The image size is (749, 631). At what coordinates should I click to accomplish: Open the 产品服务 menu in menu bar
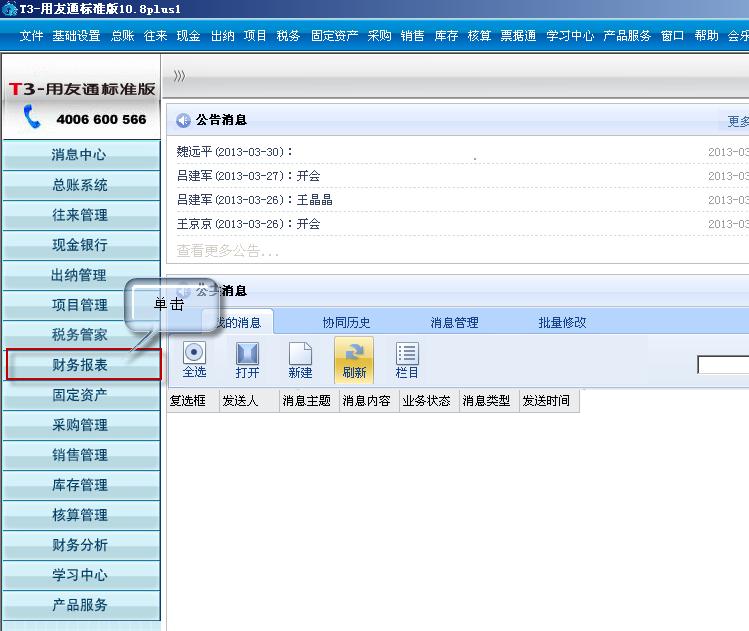[627, 36]
